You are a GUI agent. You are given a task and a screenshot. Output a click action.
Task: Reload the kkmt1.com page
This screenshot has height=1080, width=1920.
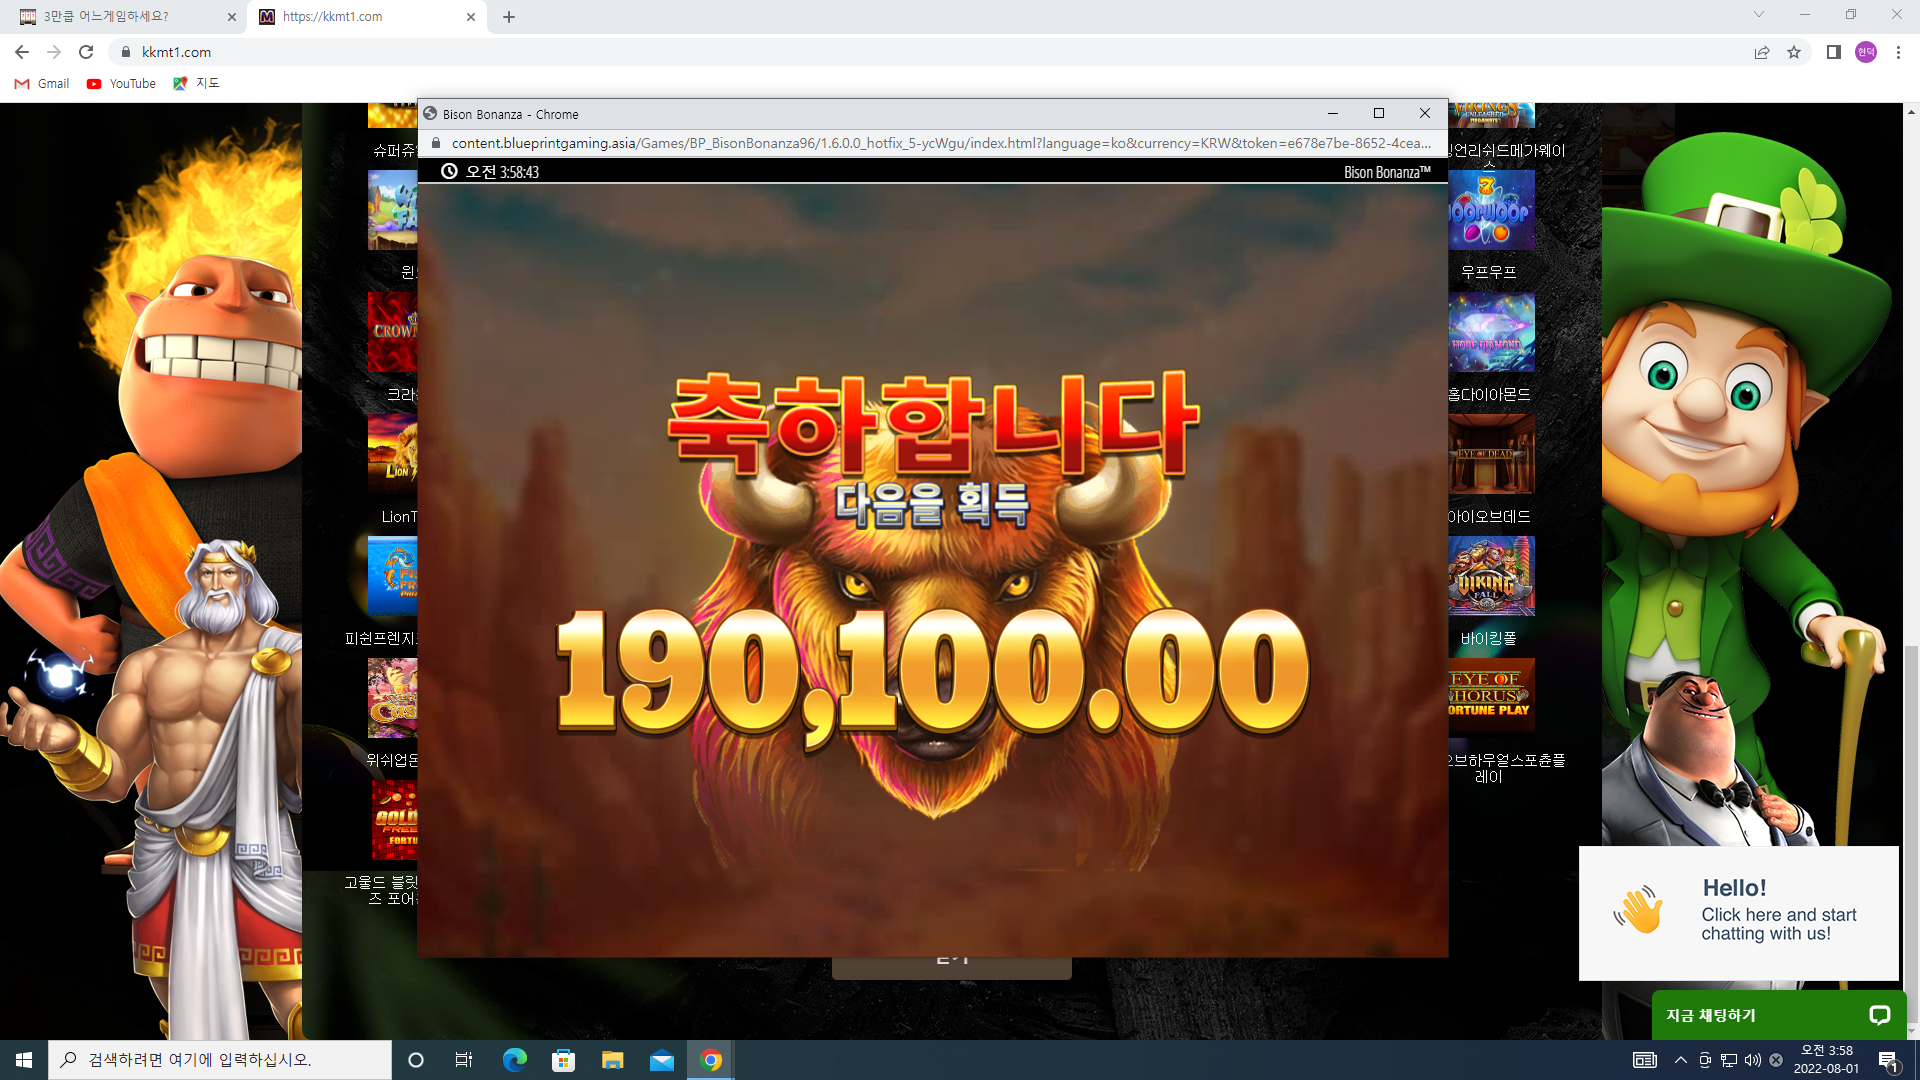(x=86, y=52)
